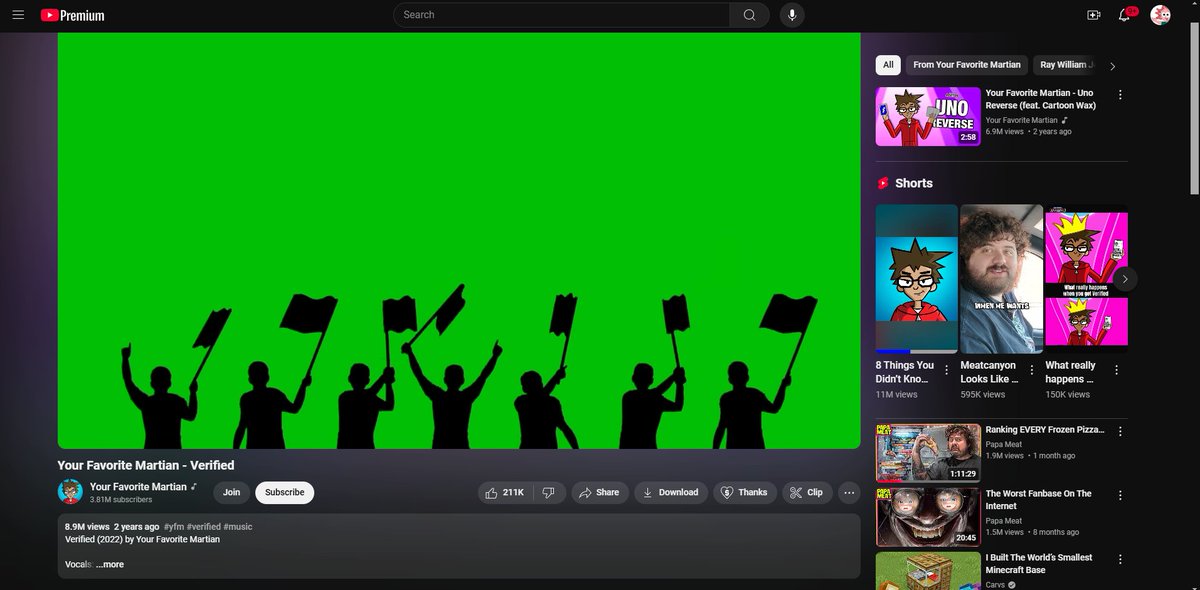
Task: Click the Join membership button
Action: point(231,492)
